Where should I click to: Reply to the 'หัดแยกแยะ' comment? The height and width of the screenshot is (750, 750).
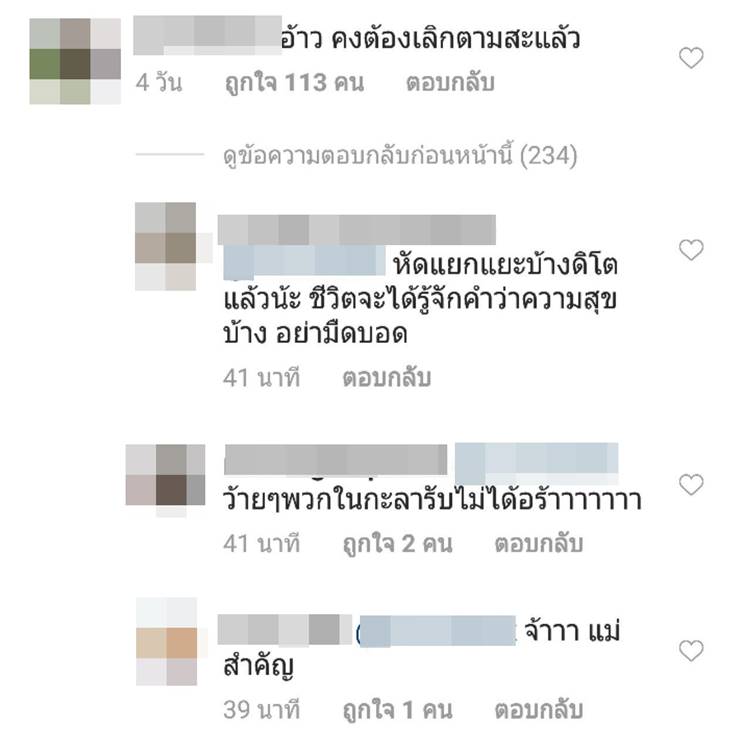coord(386,377)
